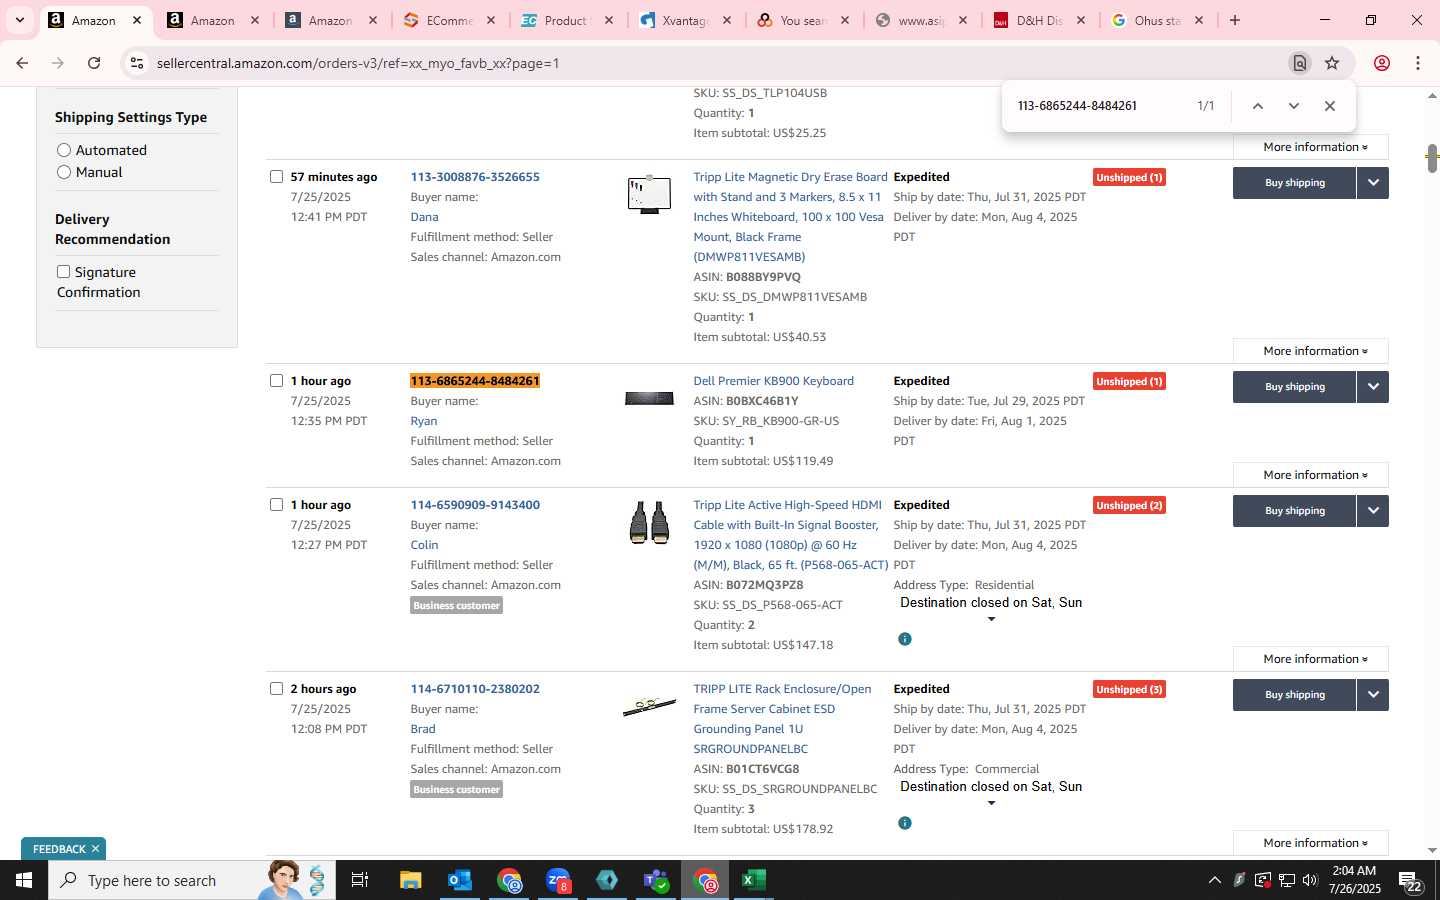Open HDMI cable product thumbnail
This screenshot has width=1440, height=900.
point(649,522)
